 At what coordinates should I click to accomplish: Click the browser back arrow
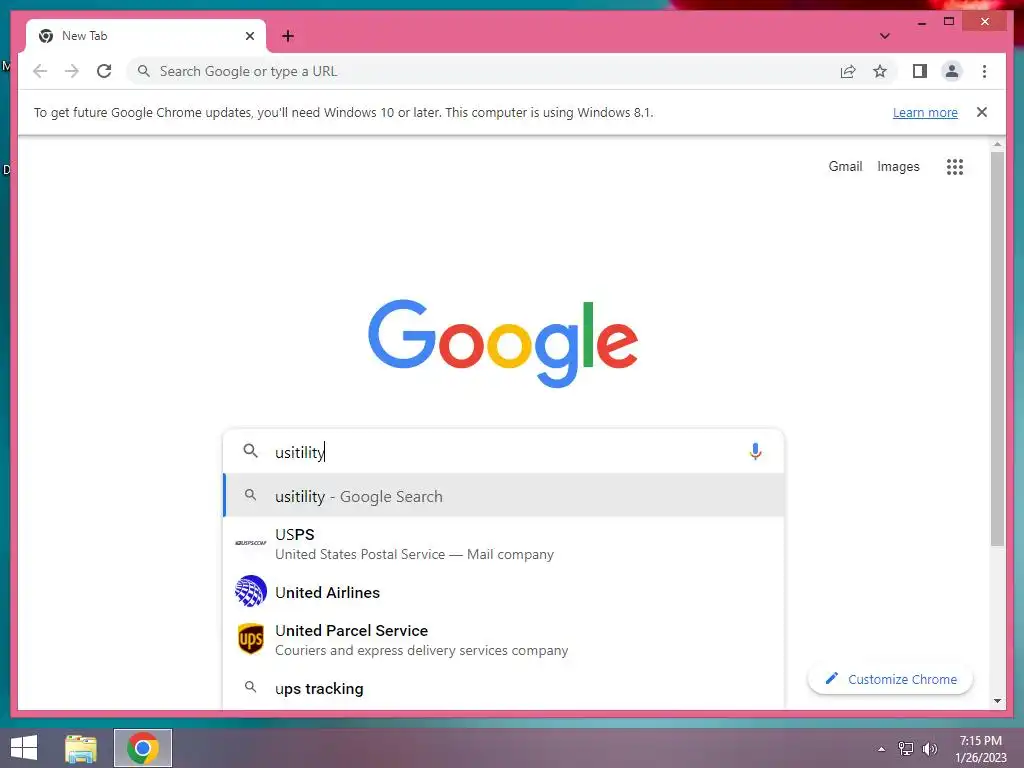(x=40, y=71)
